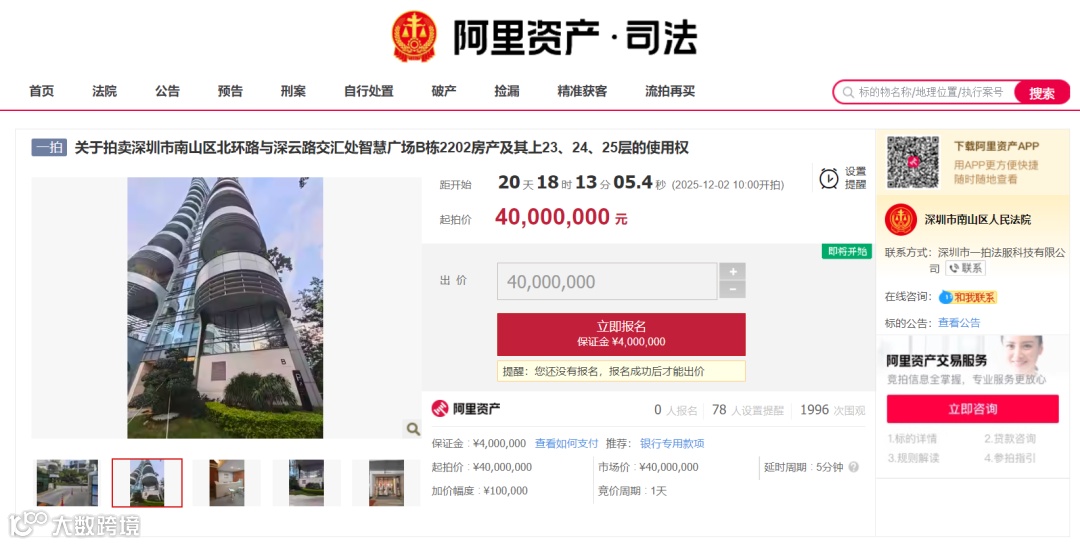Image resolution: width=1080 pixels, height=545 pixels.
Task: Select fifth thumbnail of entrance doors
Action: pyautogui.click(x=386, y=483)
